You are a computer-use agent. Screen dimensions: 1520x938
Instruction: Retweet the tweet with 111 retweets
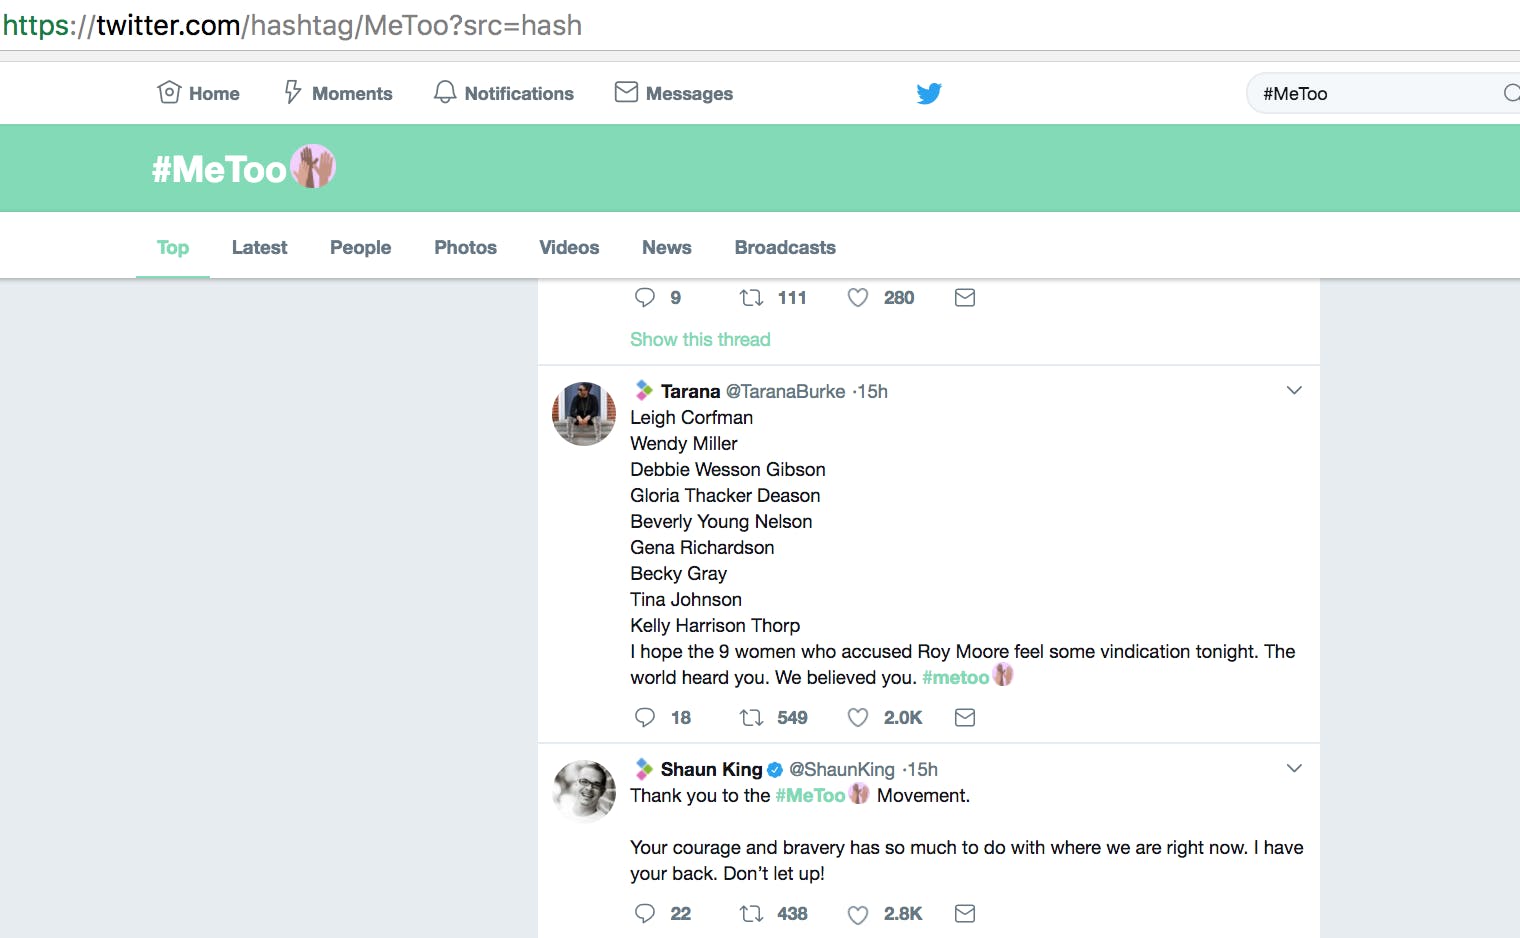point(751,297)
